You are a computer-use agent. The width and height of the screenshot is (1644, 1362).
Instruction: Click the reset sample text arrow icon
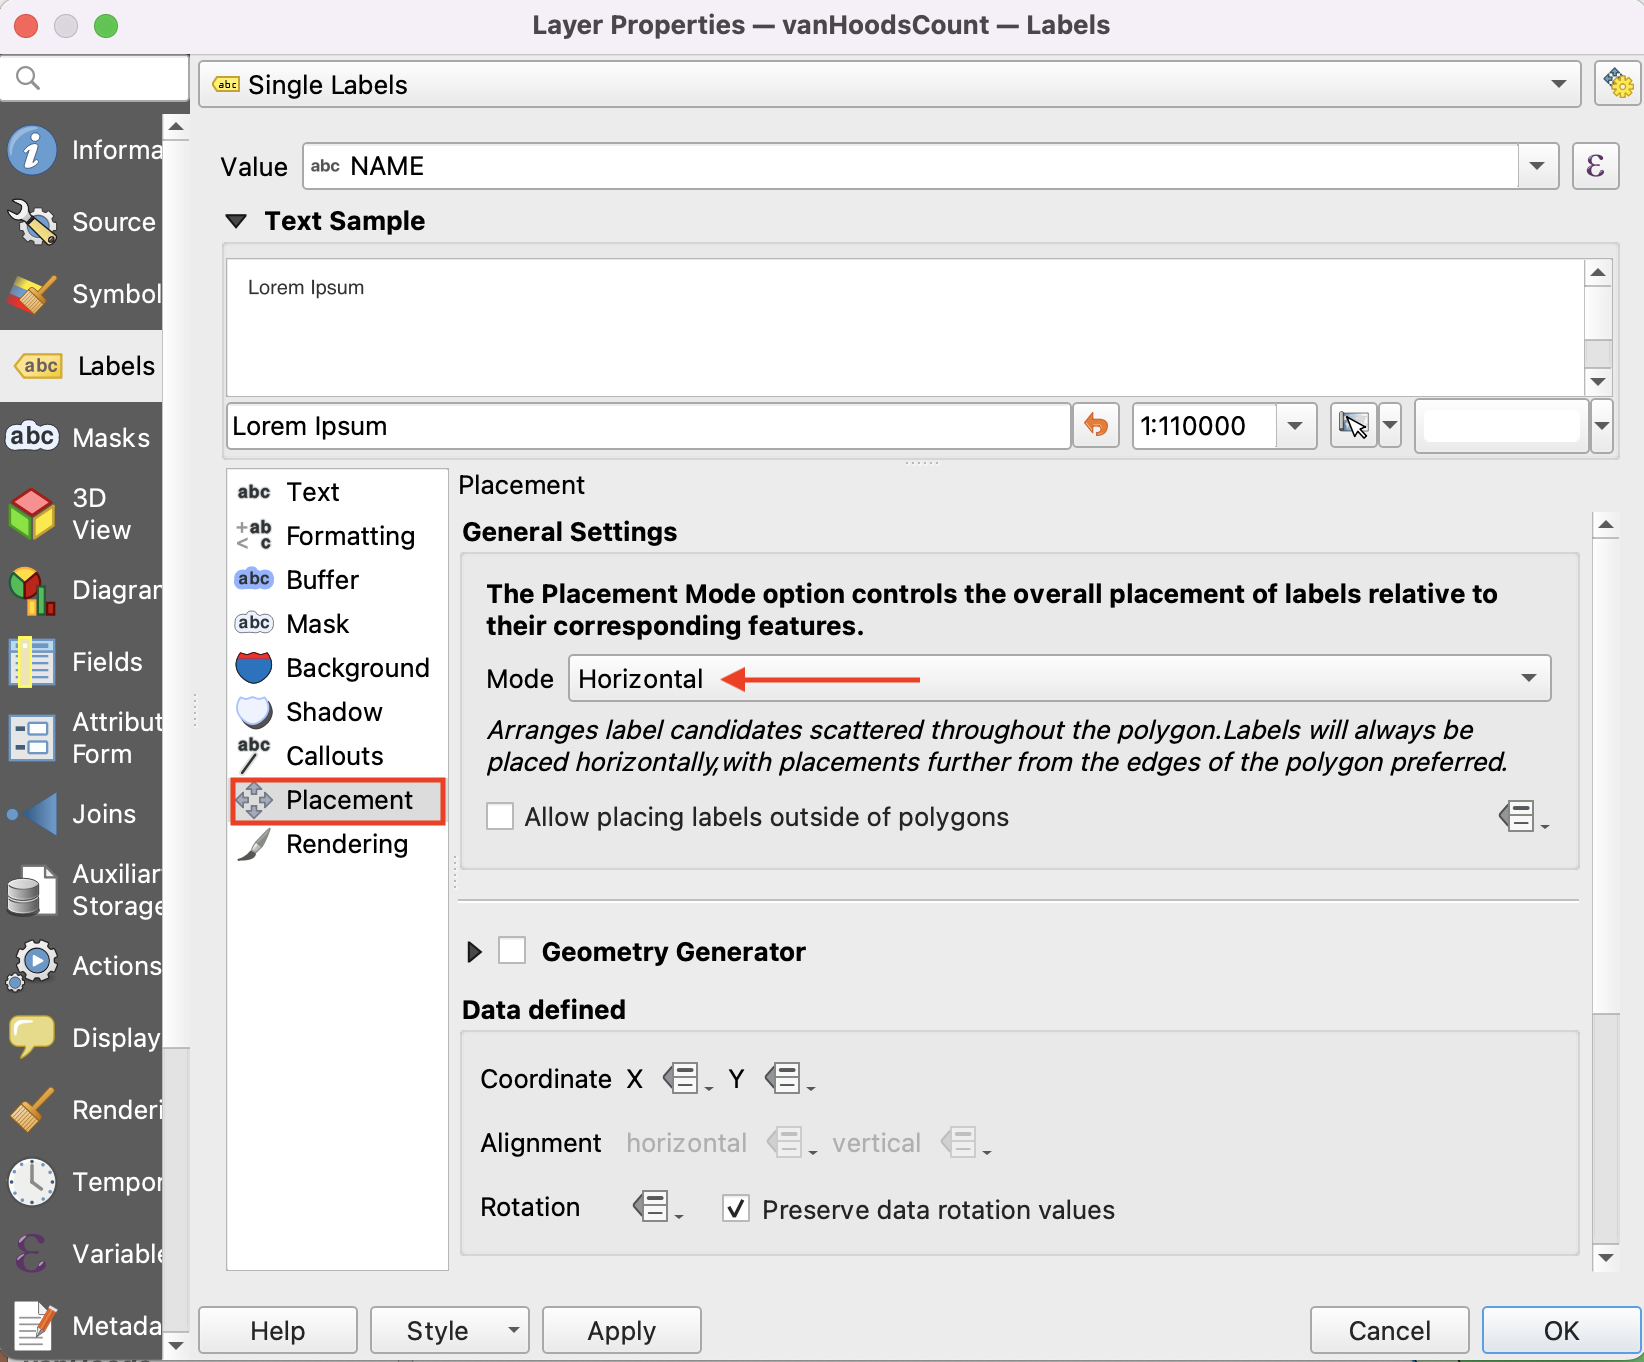point(1096,426)
